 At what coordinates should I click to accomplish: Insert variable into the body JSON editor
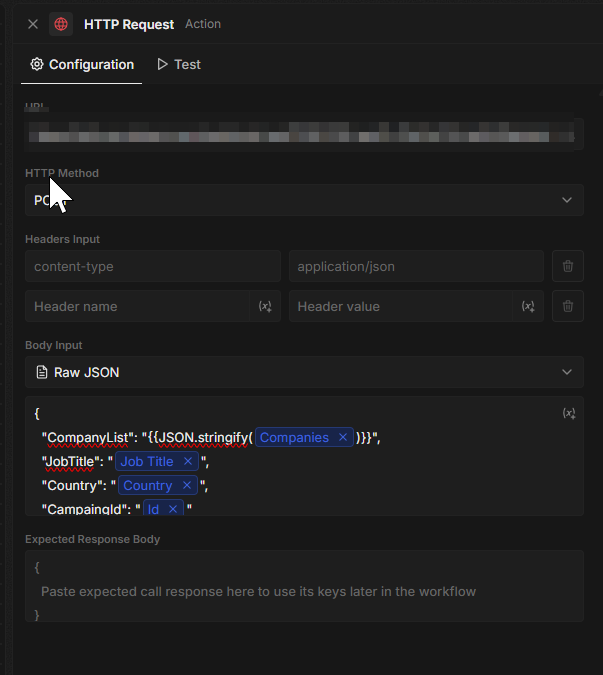coord(569,414)
